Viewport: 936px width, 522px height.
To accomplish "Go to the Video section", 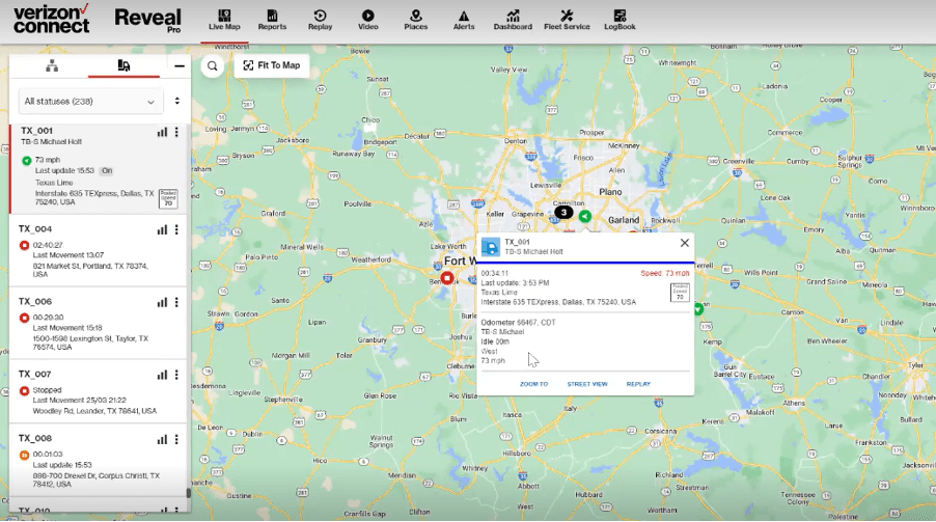I will tap(368, 20).
